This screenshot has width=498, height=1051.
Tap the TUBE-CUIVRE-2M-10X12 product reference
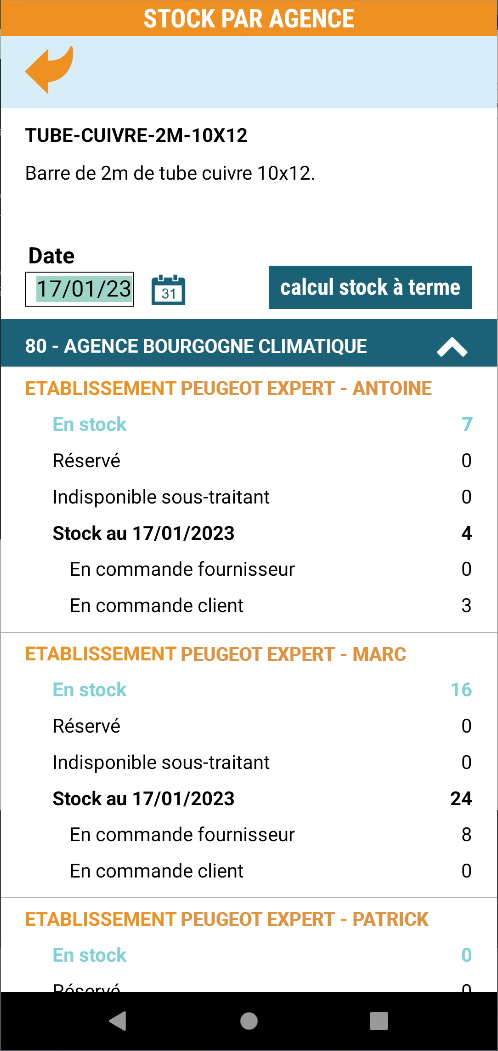pos(136,136)
